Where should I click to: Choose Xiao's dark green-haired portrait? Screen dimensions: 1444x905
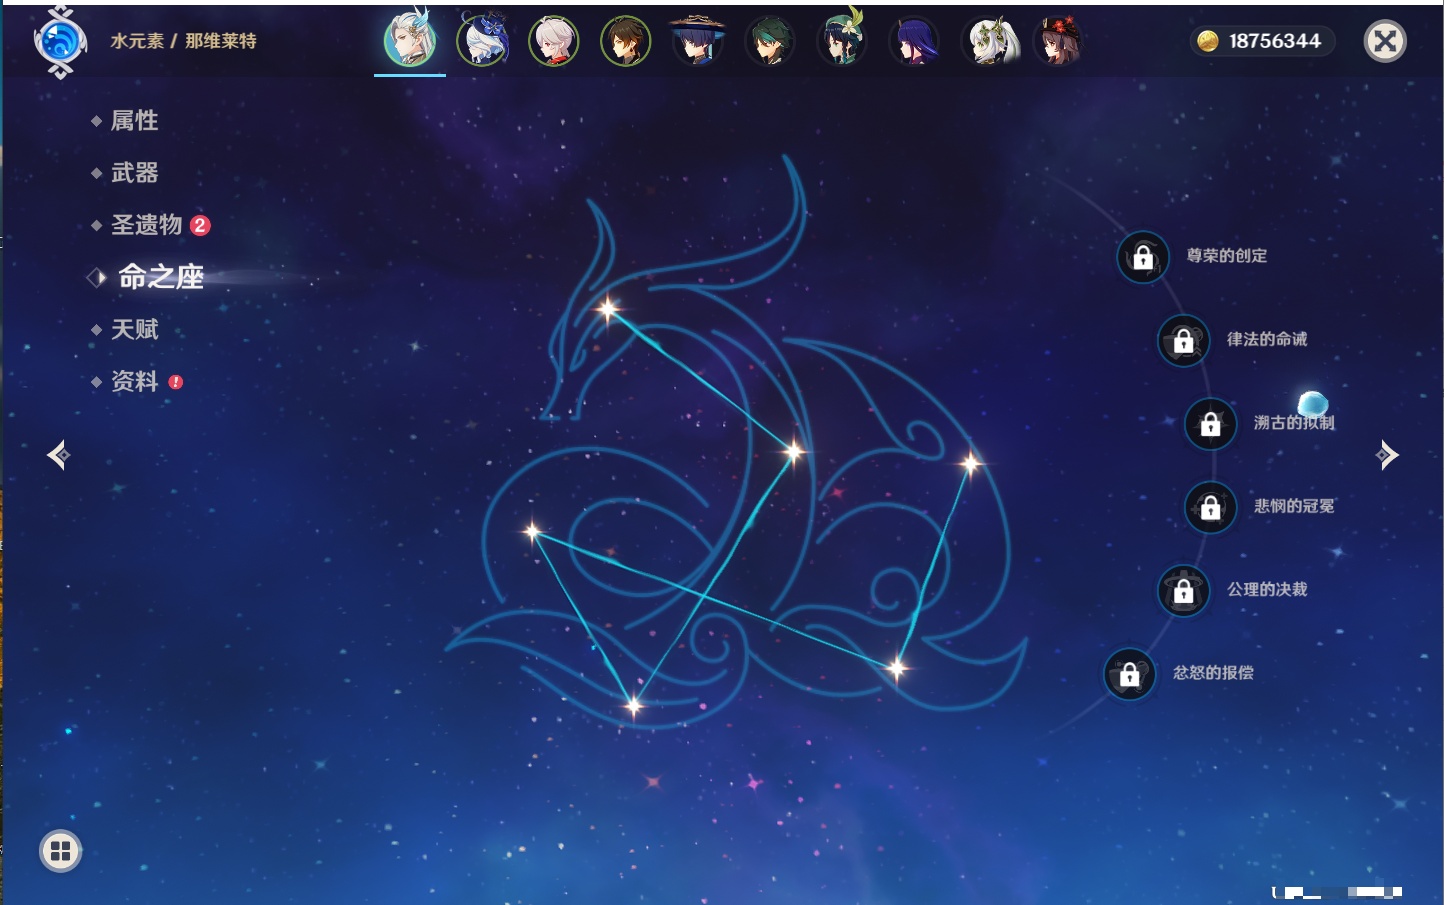pyautogui.click(x=769, y=41)
